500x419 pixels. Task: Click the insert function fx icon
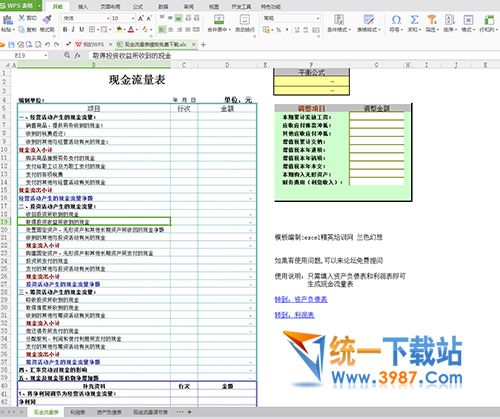77,55
